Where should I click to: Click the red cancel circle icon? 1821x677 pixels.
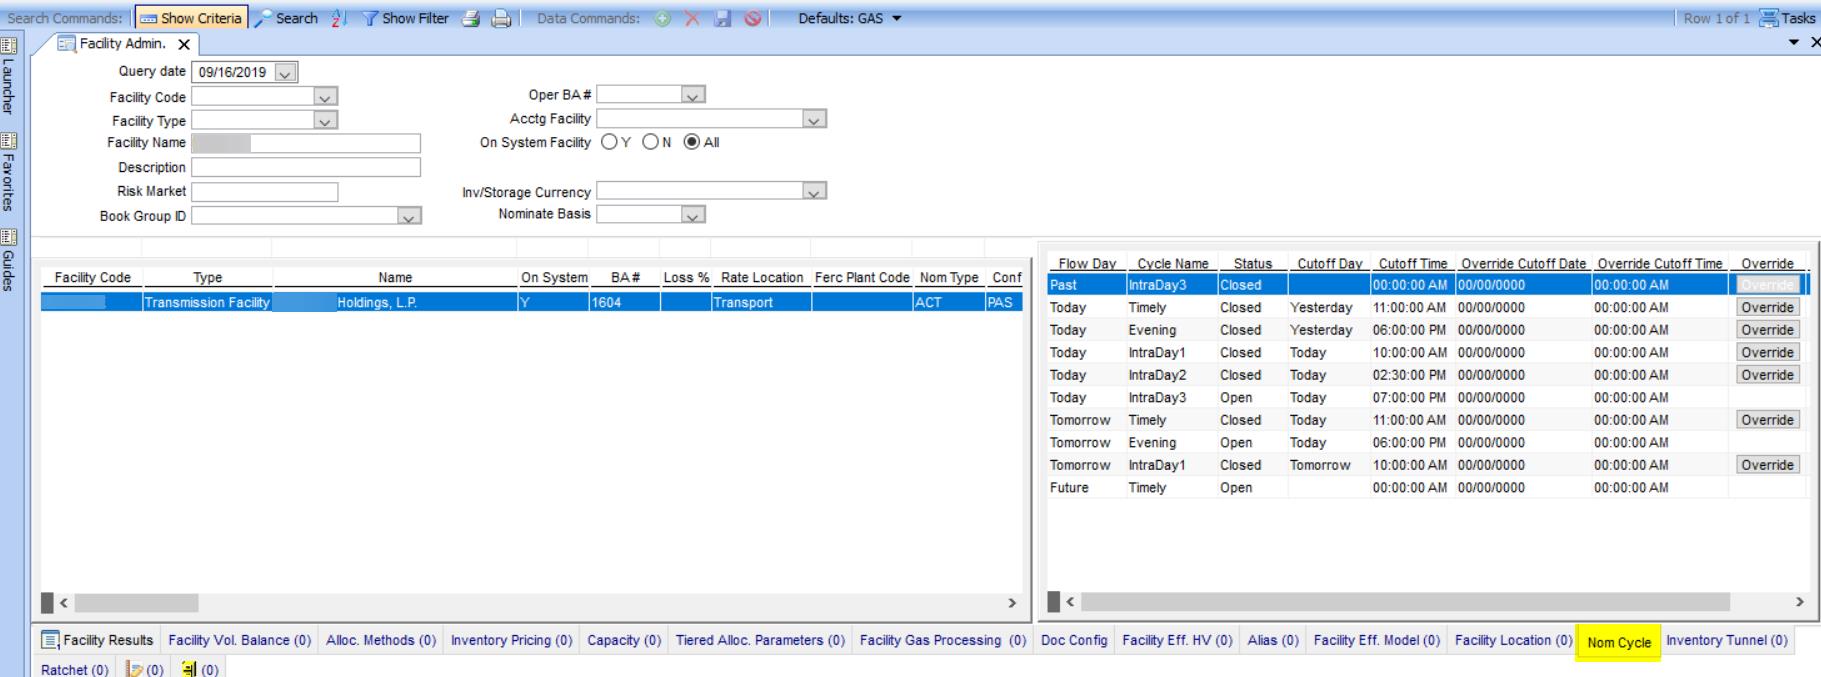click(753, 18)
